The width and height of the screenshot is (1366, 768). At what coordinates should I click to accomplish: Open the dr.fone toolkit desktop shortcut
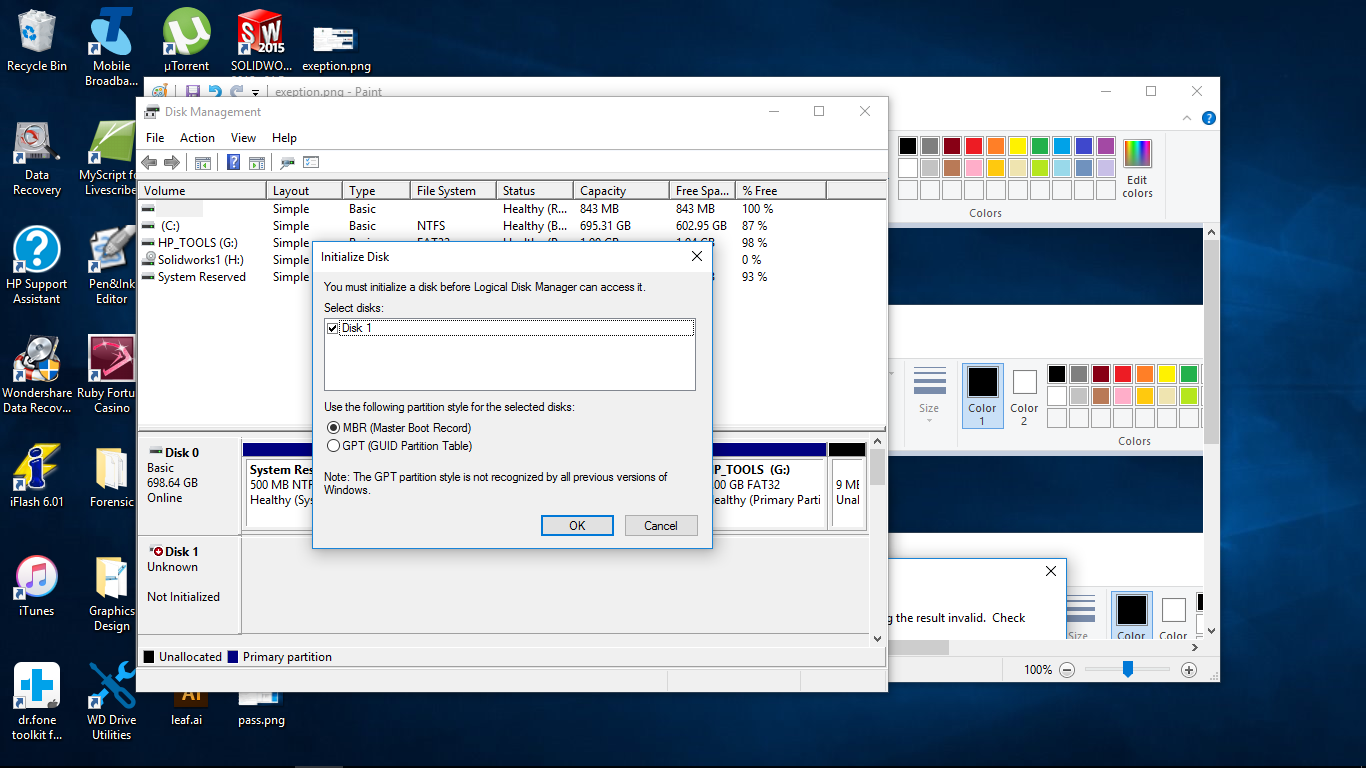(x=37, y=702)
